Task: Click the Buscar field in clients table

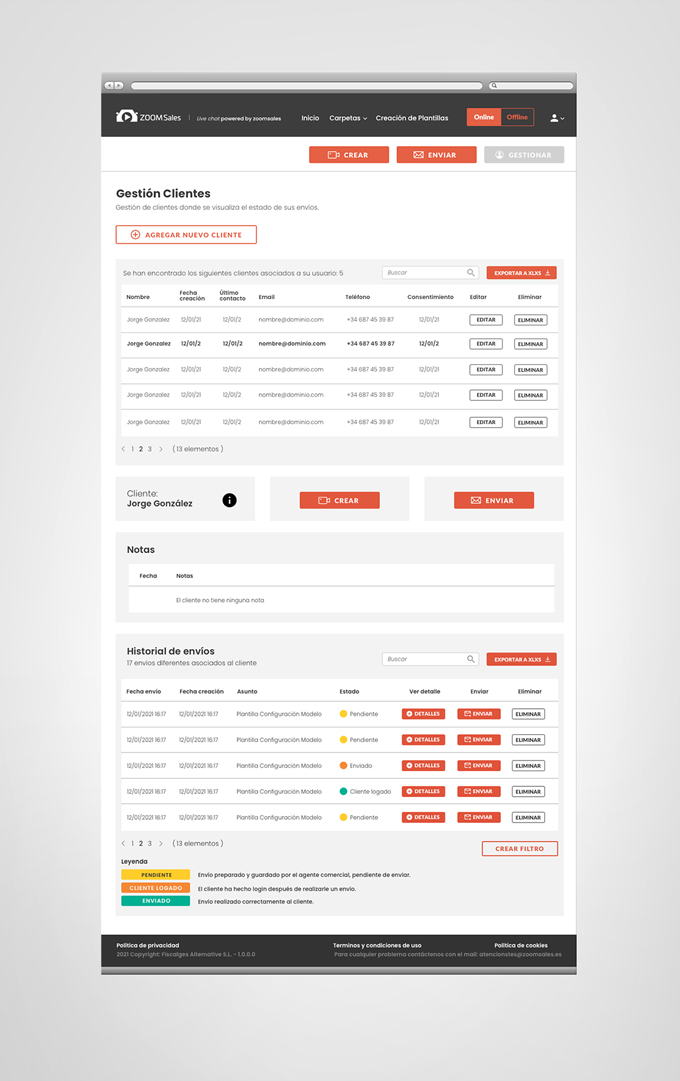Action: point(423,272)
